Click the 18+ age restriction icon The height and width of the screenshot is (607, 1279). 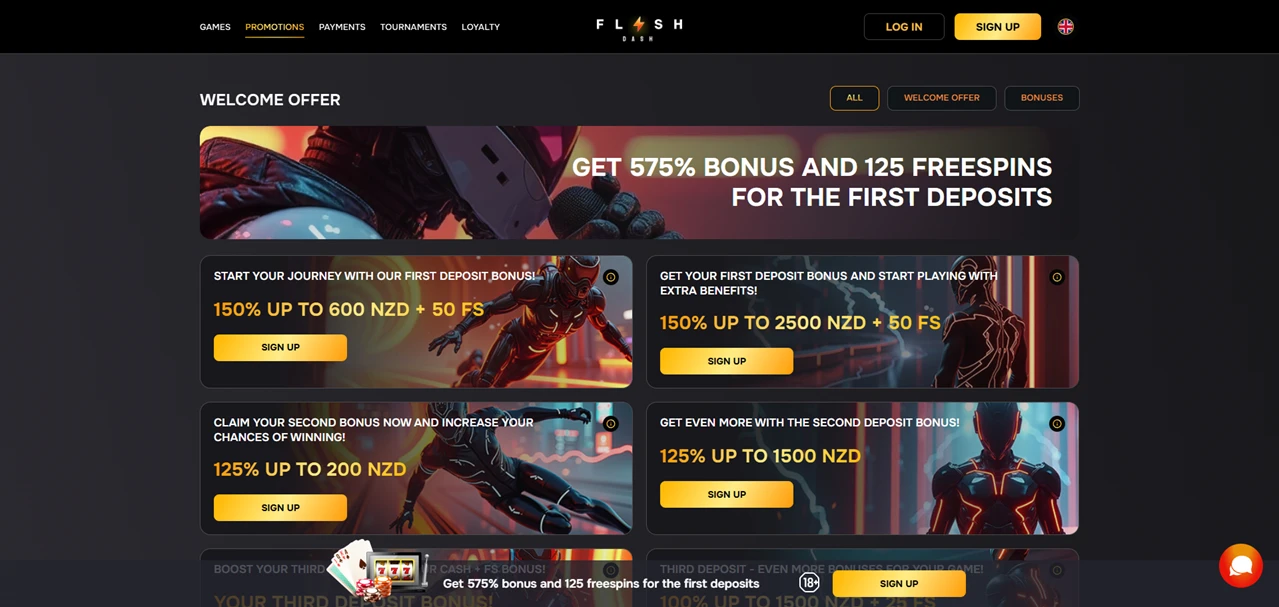point(810,583)
